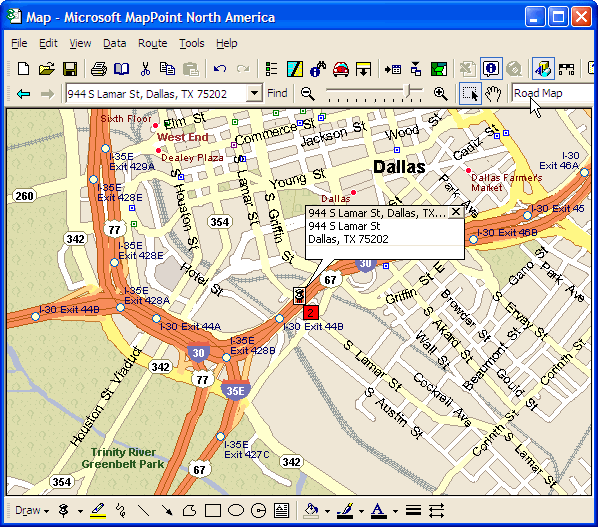
Task: Open the Road Map style dropdown
Action: (x=554, y=93)
